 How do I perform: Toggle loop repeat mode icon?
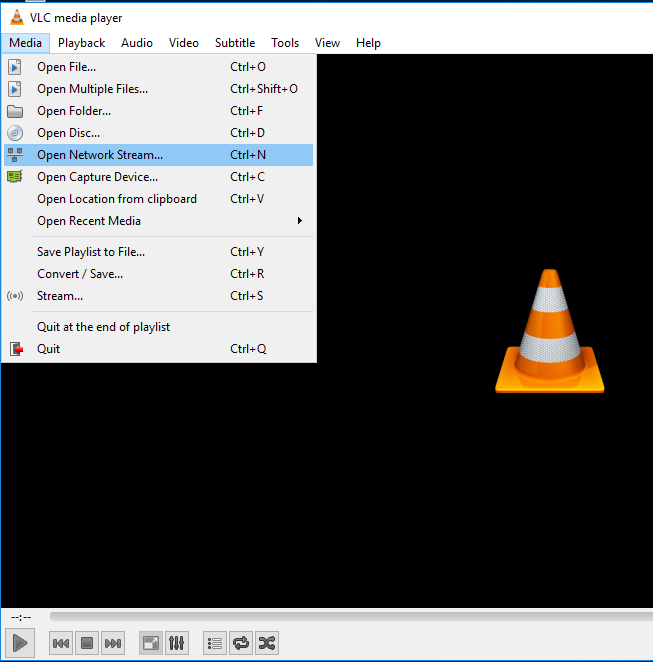pos(241,643)
